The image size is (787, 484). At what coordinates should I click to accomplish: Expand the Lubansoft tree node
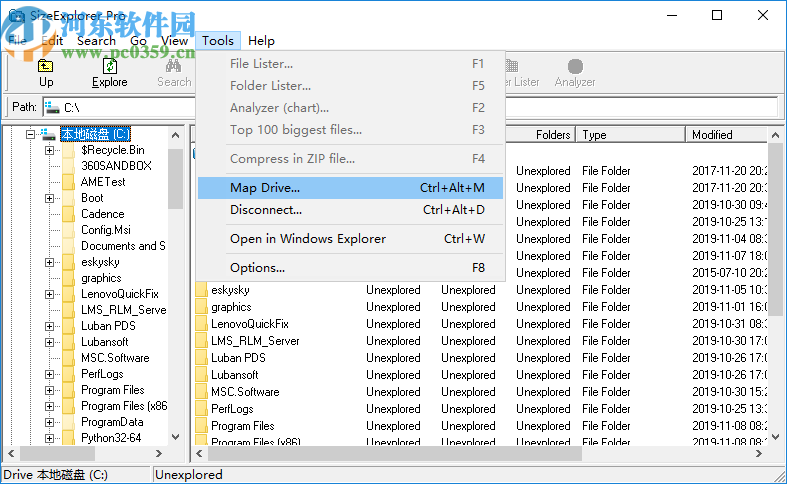[49, 342]
